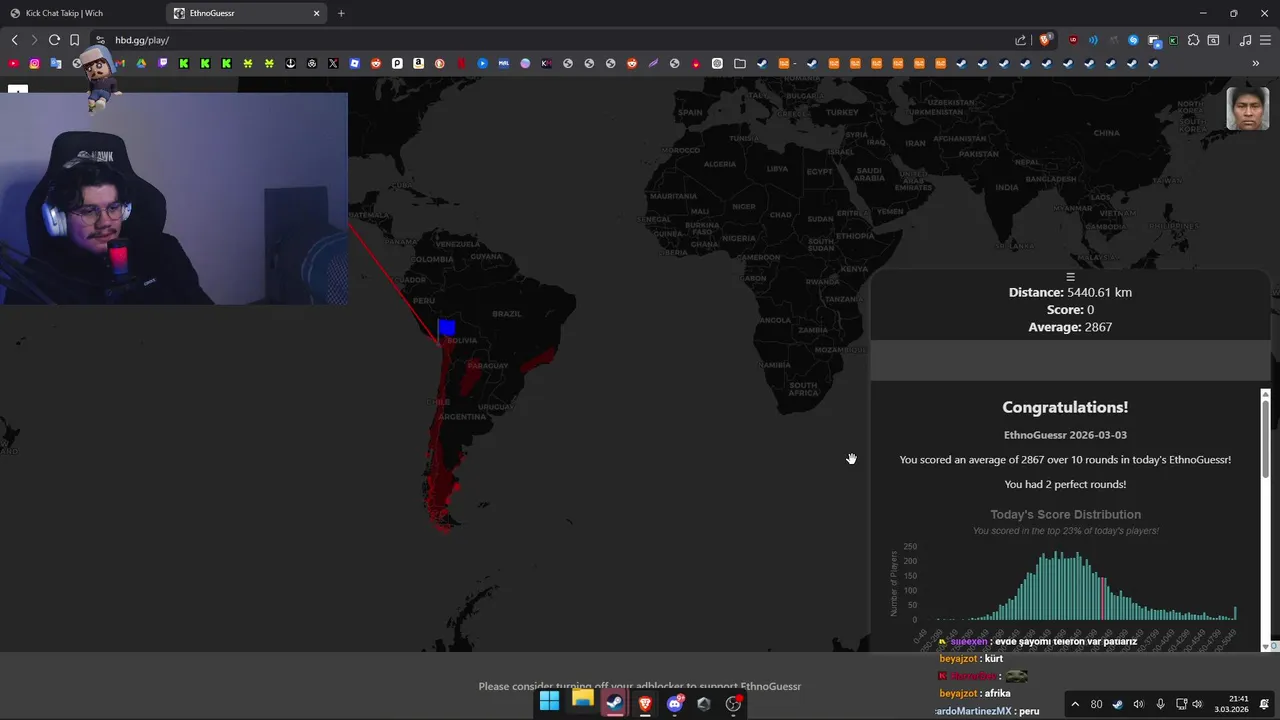Click the Argentina label on the map
Viewport: 1280px width, 720px height.
coord(463,416)
